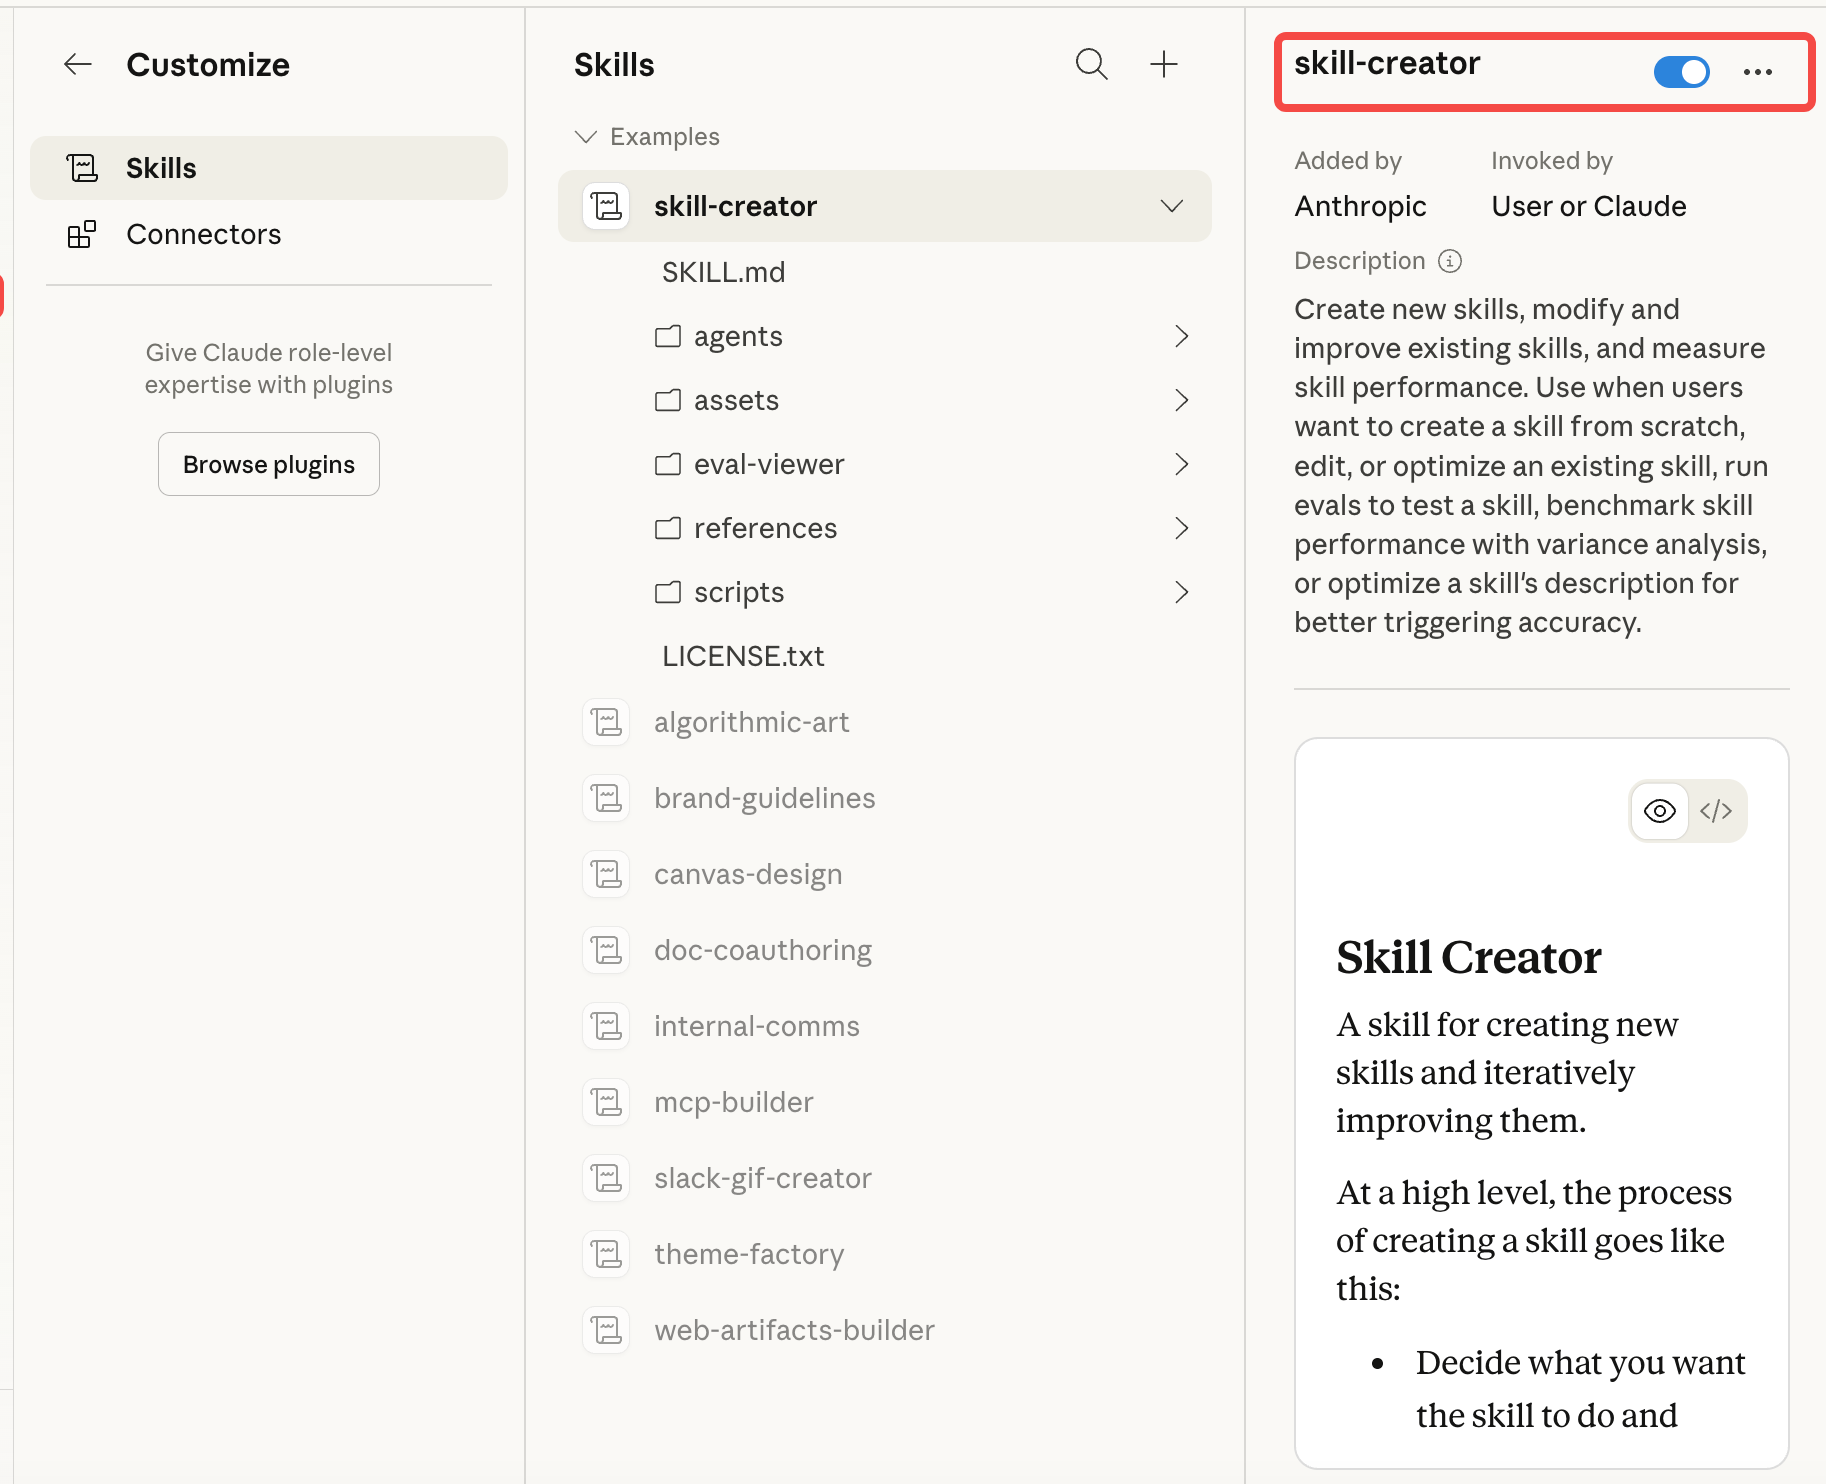Collapse the Examples section
Viewport: 1826px width, 1484px height.
[586, 137]
